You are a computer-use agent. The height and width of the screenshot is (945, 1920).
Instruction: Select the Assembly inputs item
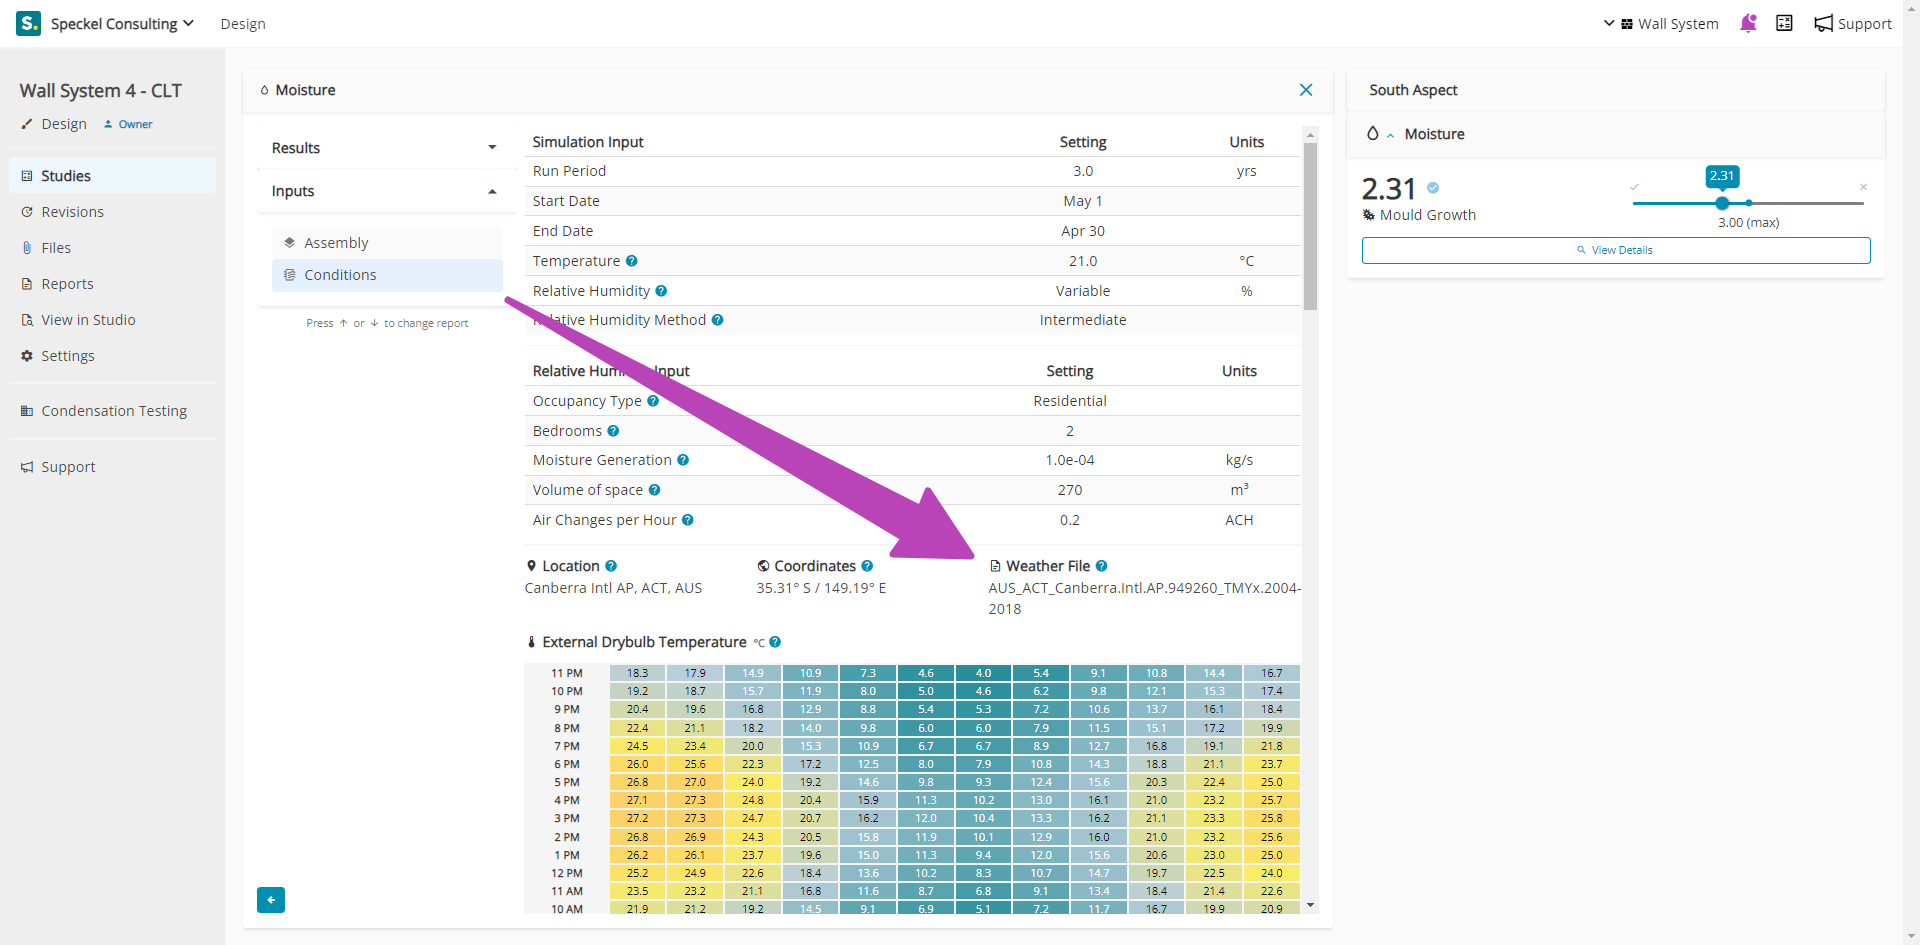(x=336, y=243)
